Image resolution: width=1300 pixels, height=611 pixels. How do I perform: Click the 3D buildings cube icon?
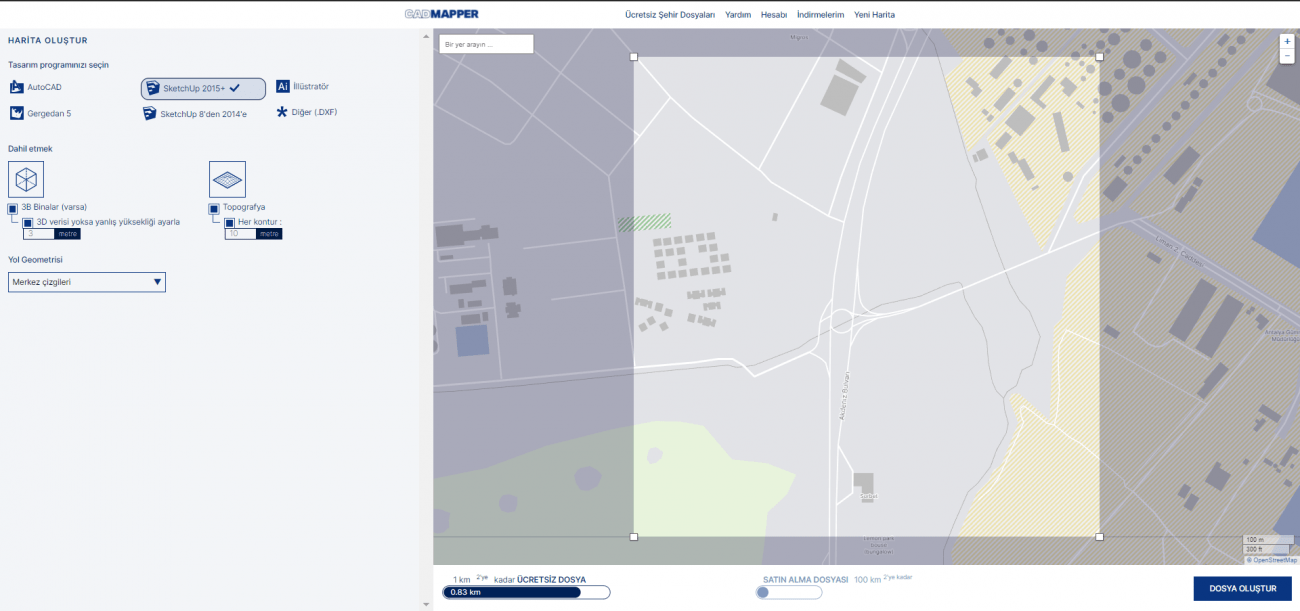(26, 179)
